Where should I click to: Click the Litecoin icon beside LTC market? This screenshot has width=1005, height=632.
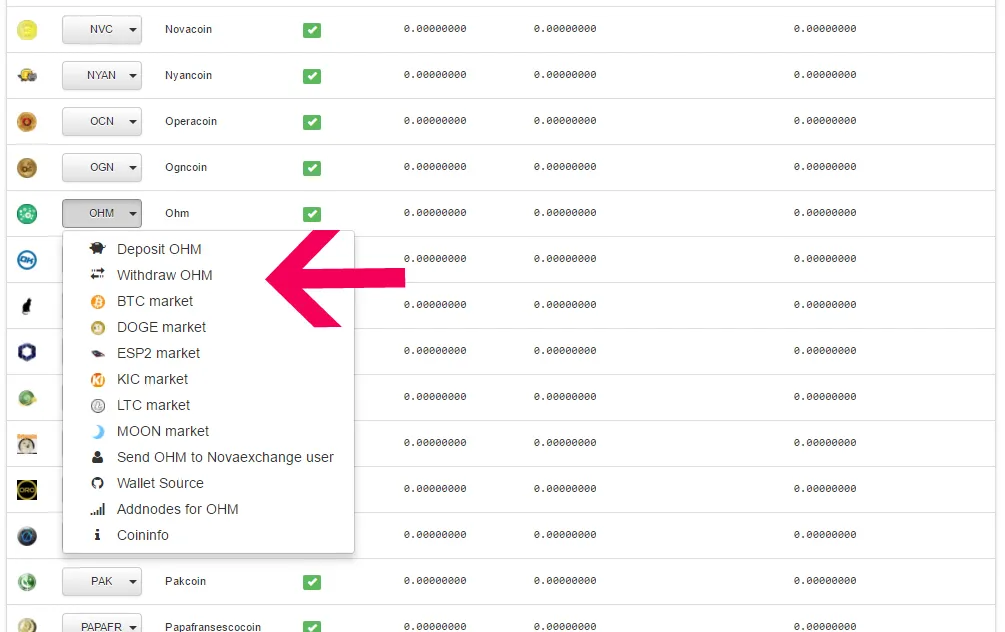pos(97,406)
